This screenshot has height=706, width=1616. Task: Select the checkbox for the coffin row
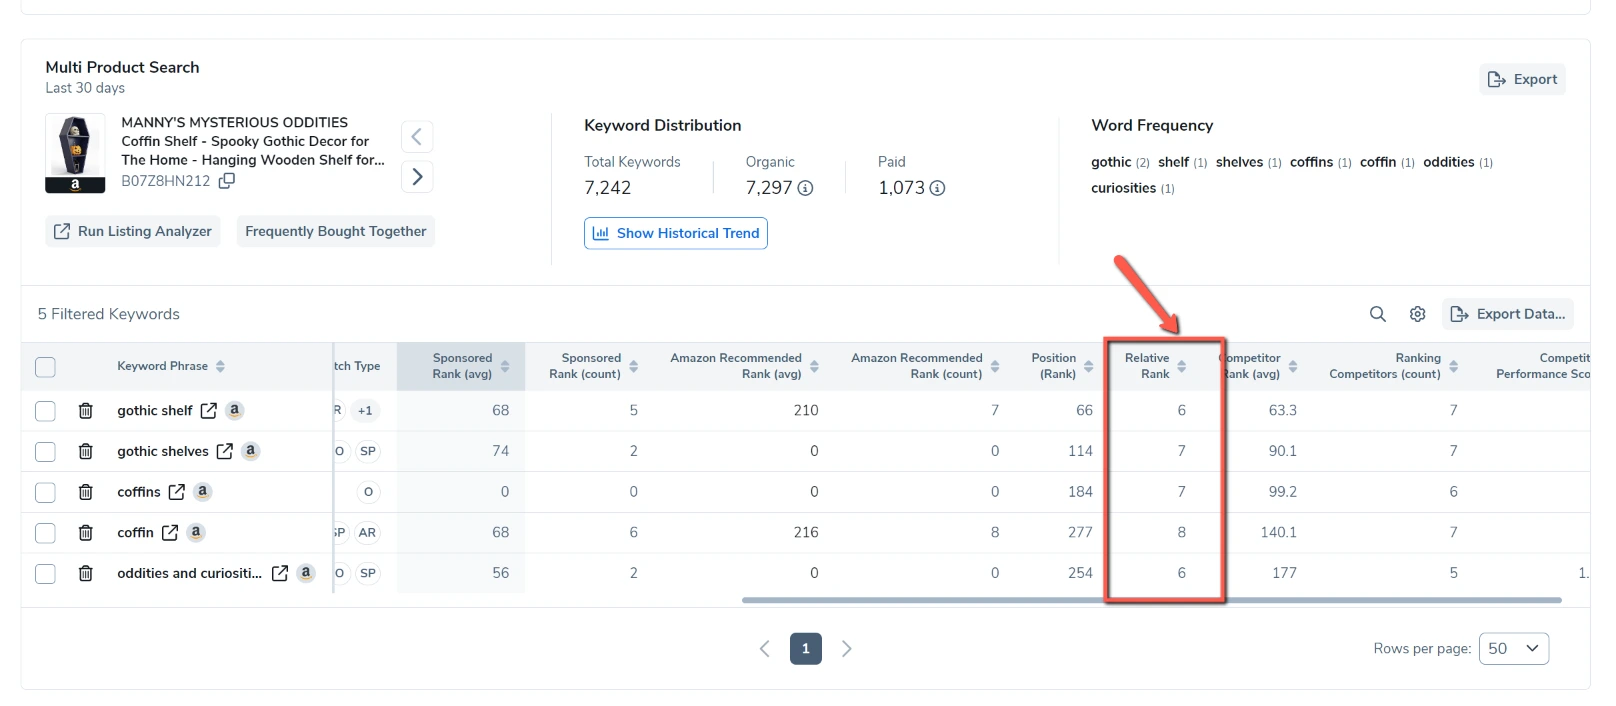tap(45, 533)
